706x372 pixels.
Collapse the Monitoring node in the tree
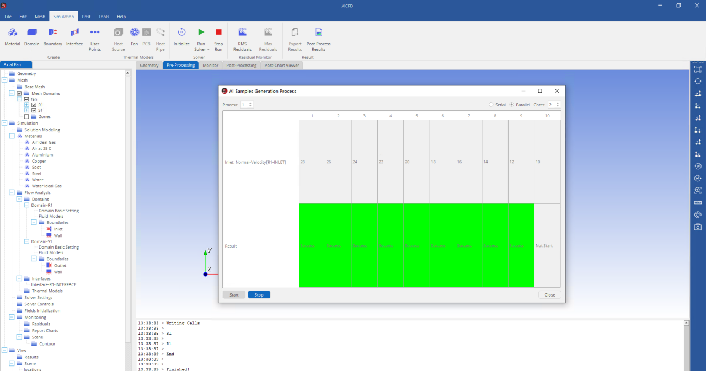tap(12, 317)
